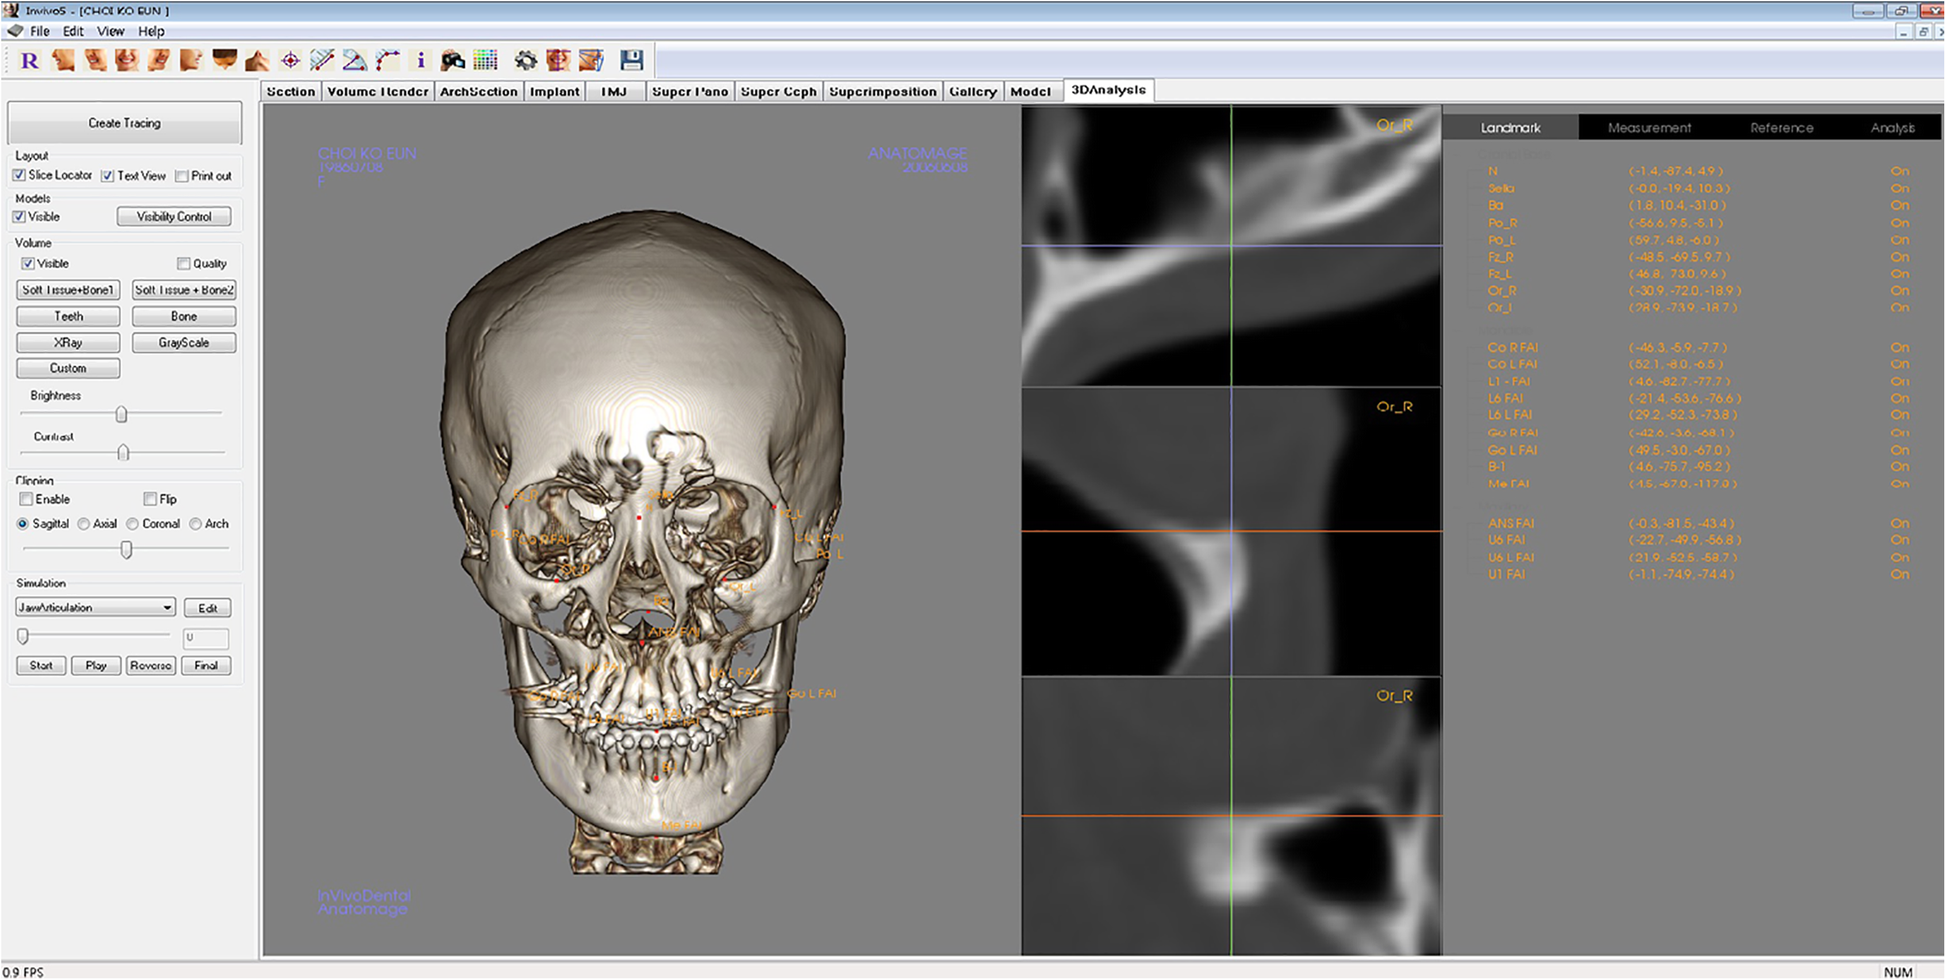This screenshot has width=1946, height=980.
Task: Select the left profile face view icon
Action: pos(63,61)
